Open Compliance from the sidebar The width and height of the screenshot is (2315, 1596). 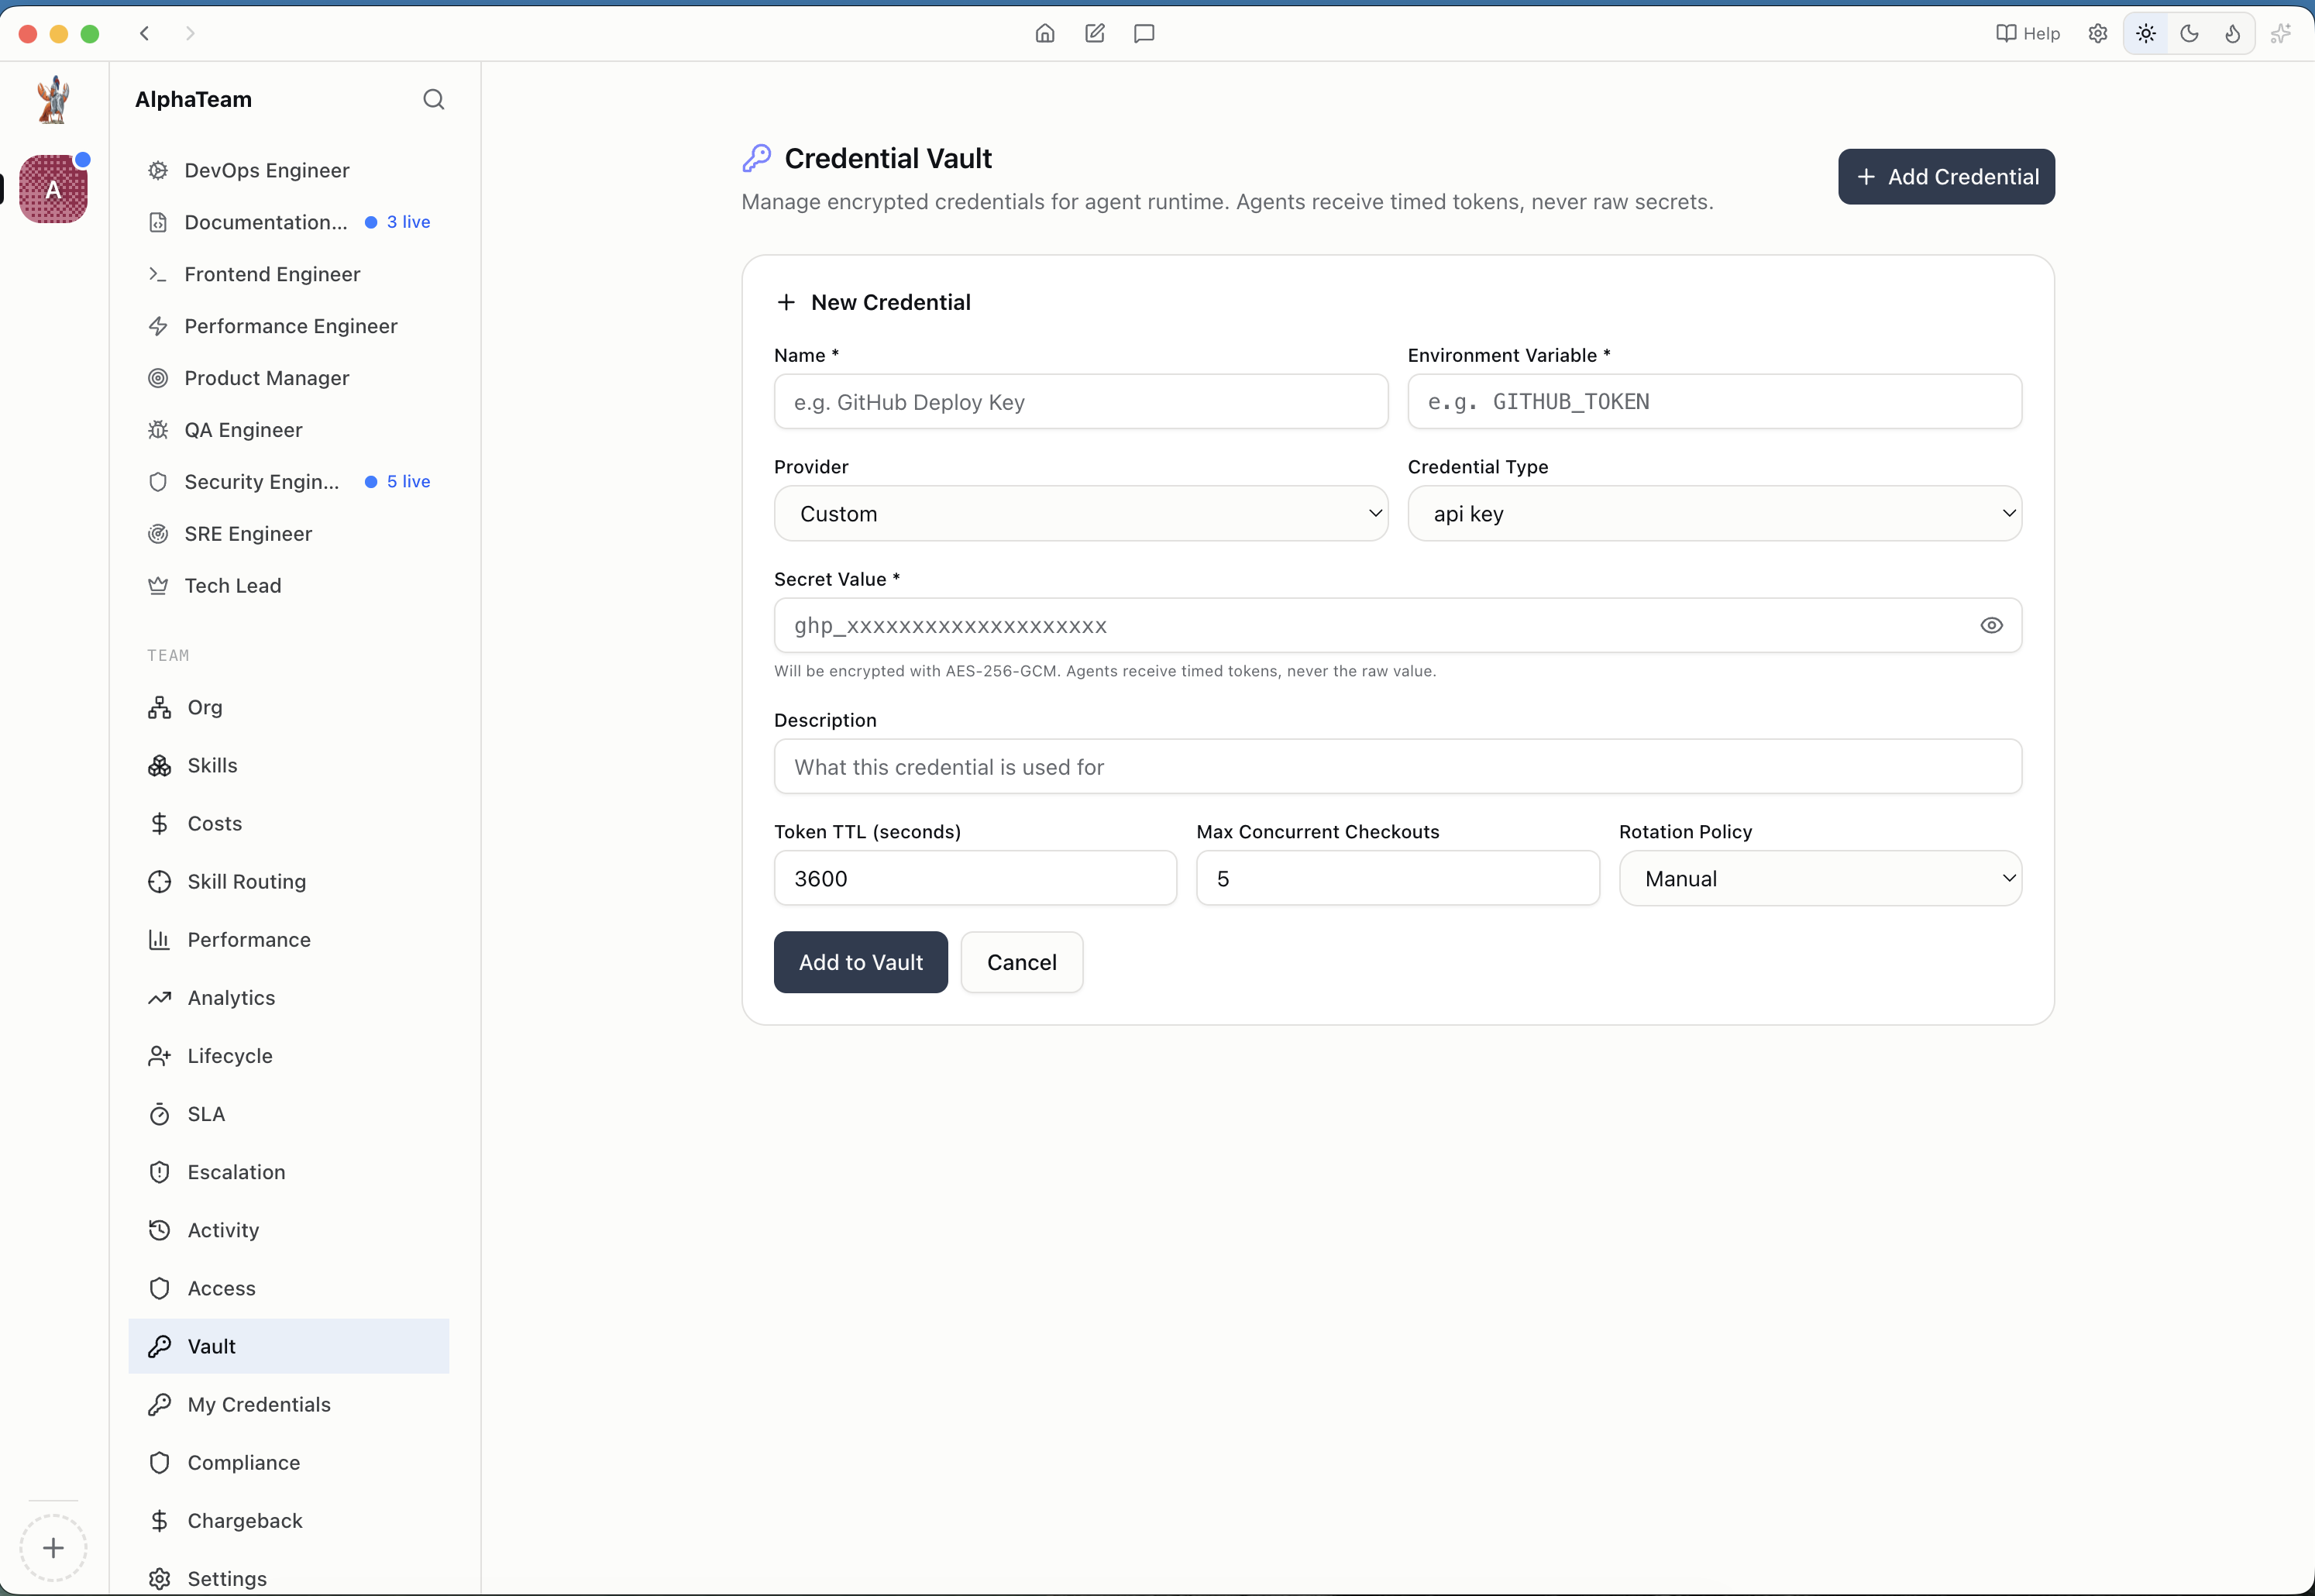243,1462
